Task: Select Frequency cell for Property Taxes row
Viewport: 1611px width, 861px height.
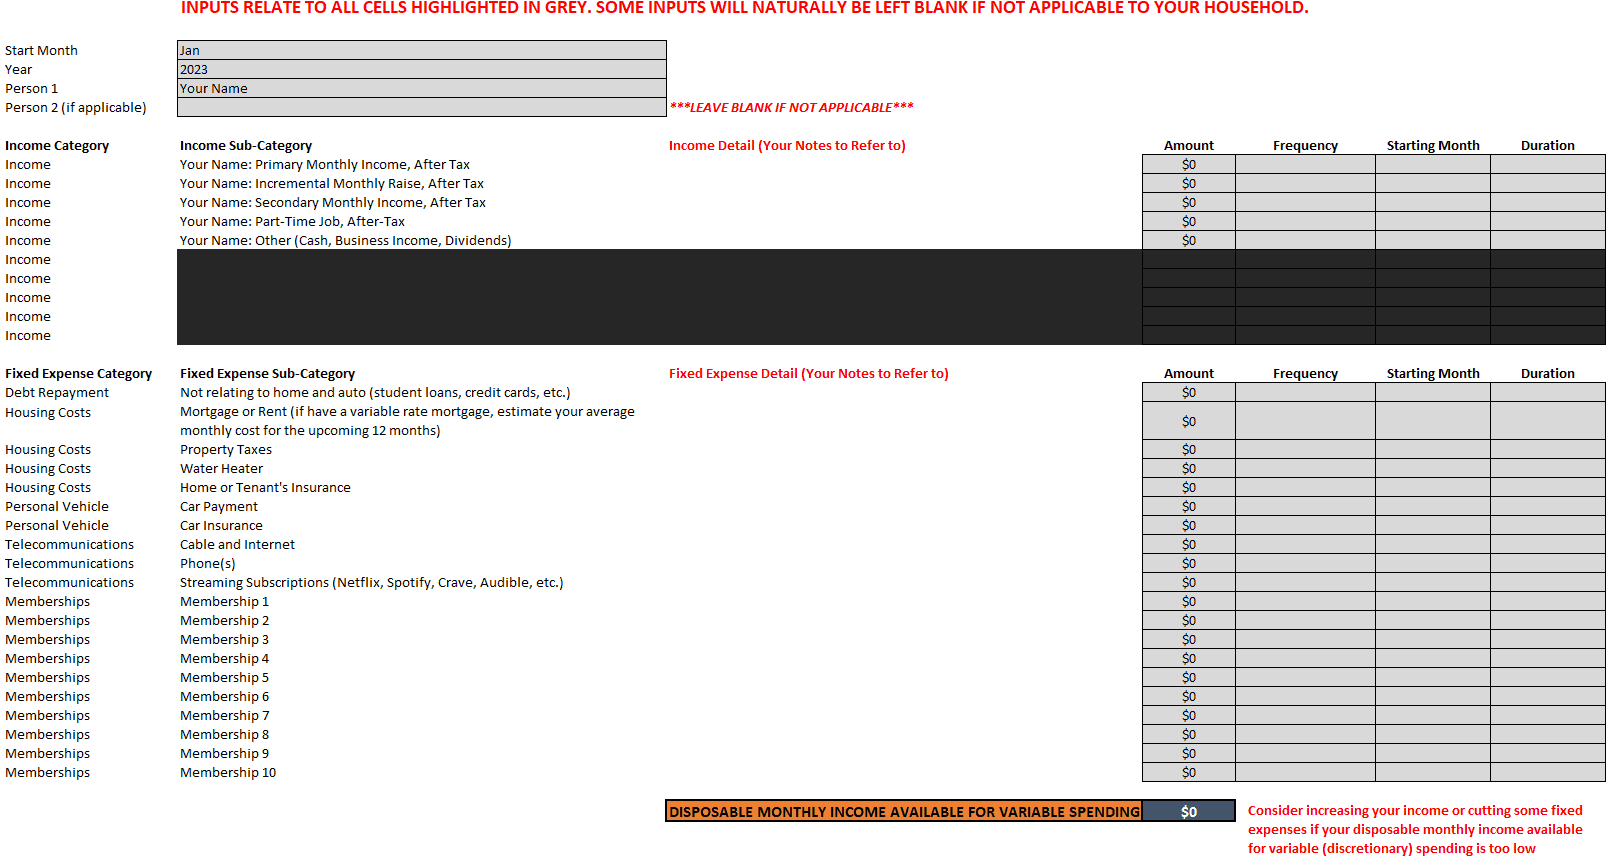Action: tap(1305, 449)
